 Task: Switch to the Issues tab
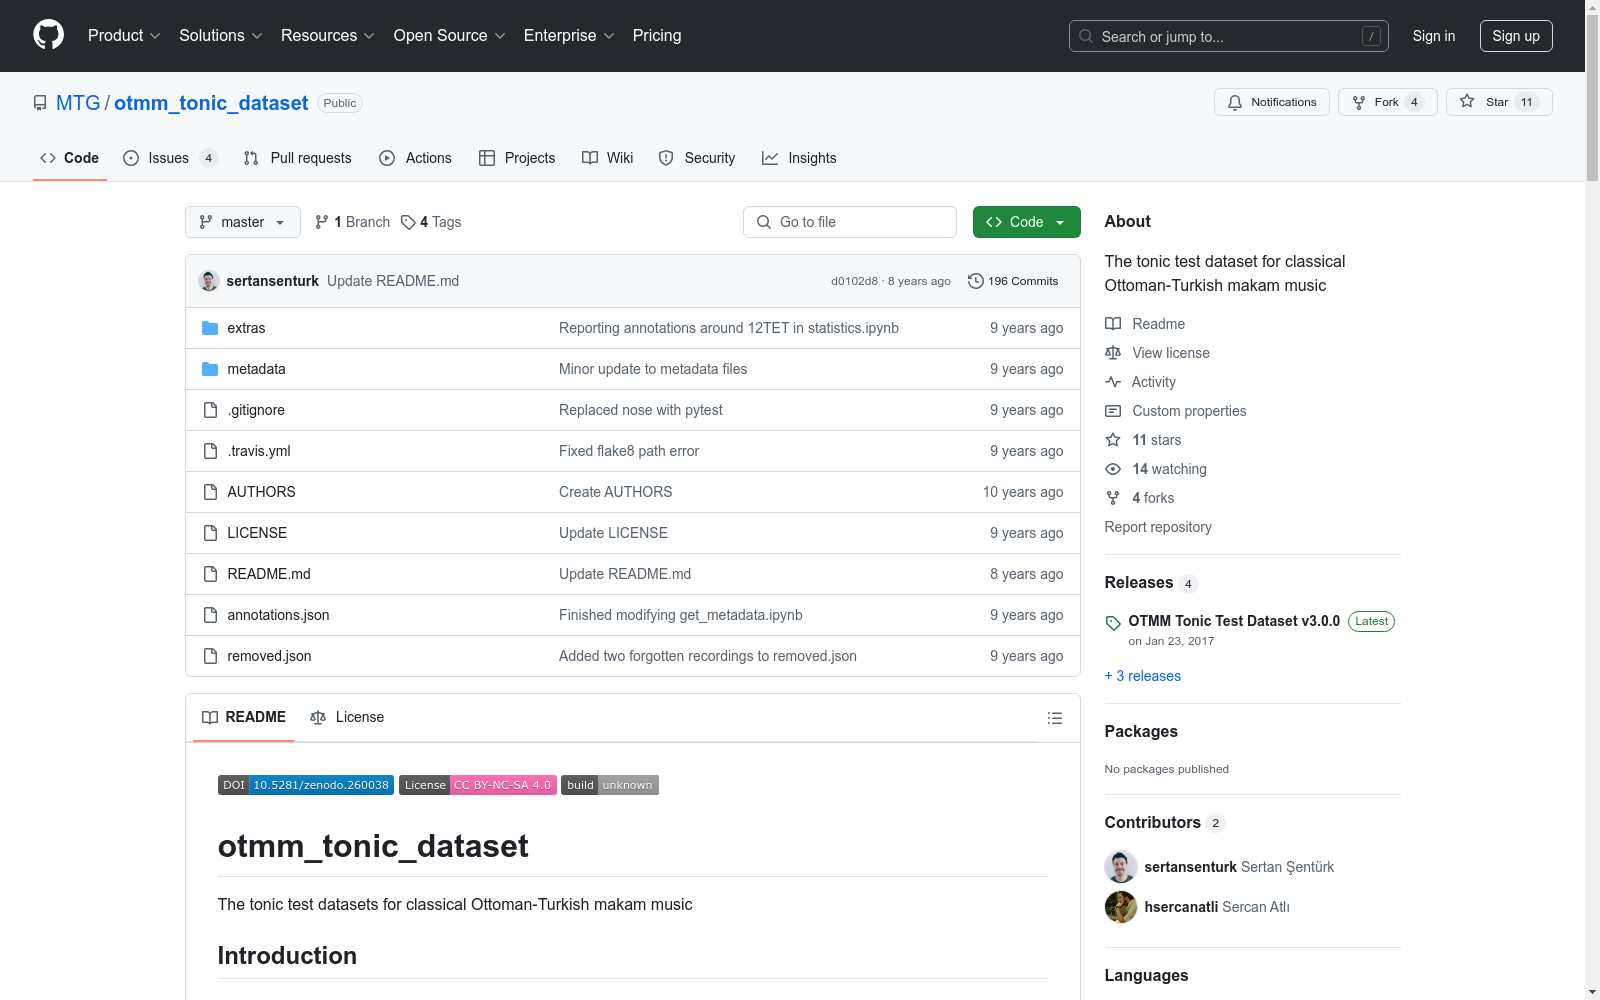pos(170,158)
